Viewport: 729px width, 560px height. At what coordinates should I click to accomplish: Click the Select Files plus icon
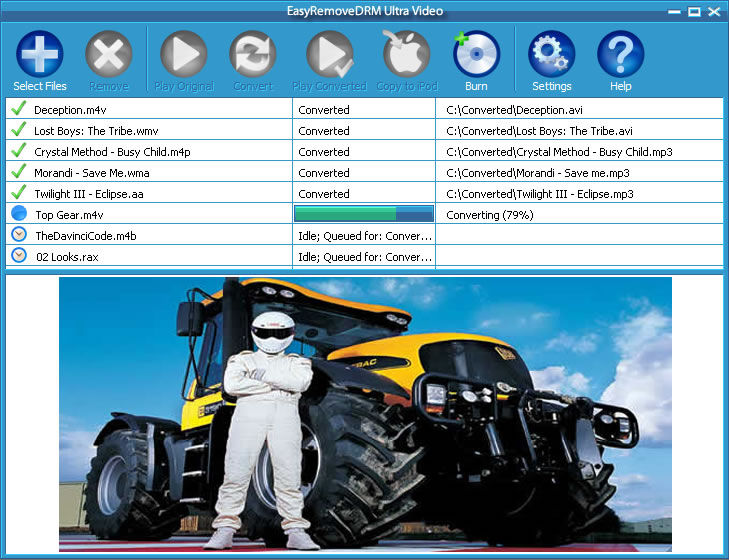coord(40,54)
